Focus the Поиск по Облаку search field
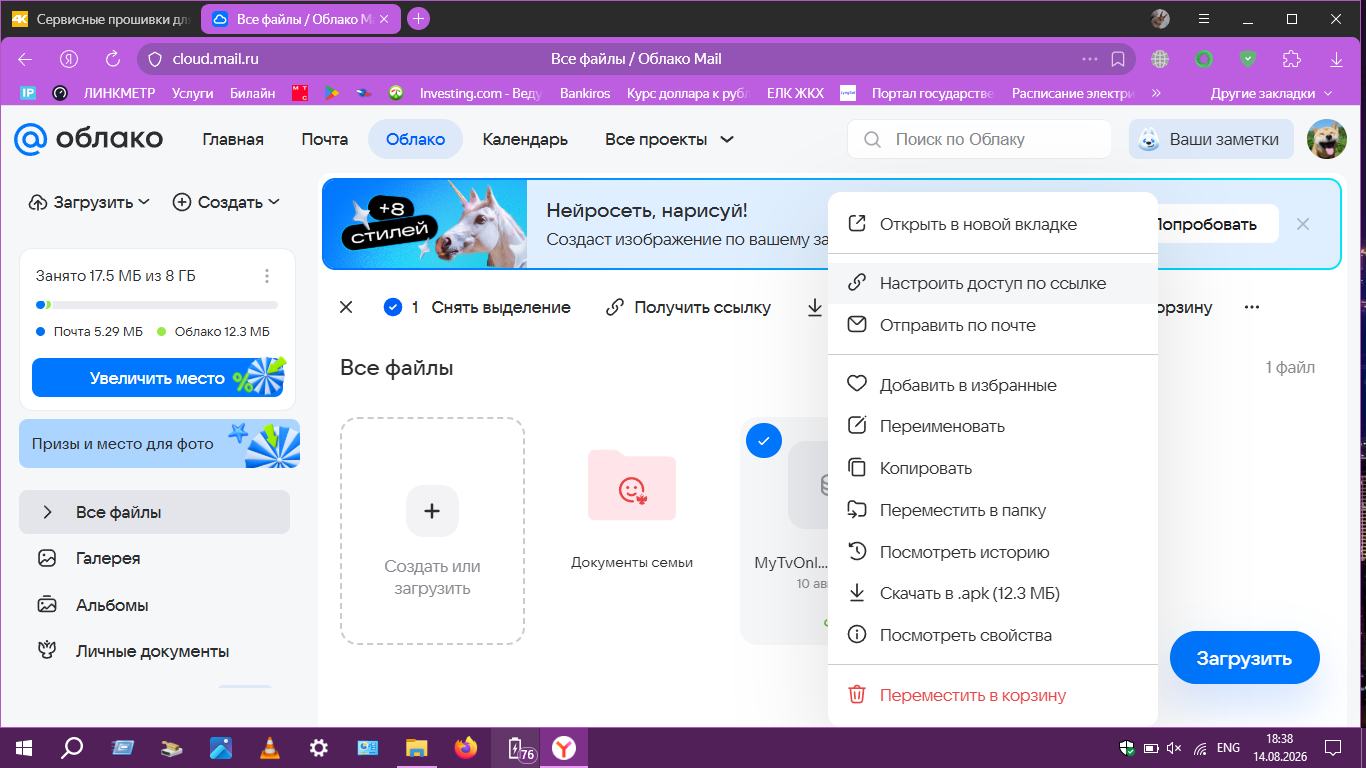The height and width of the screenshot is (768, 1366). tap(979, 139)
